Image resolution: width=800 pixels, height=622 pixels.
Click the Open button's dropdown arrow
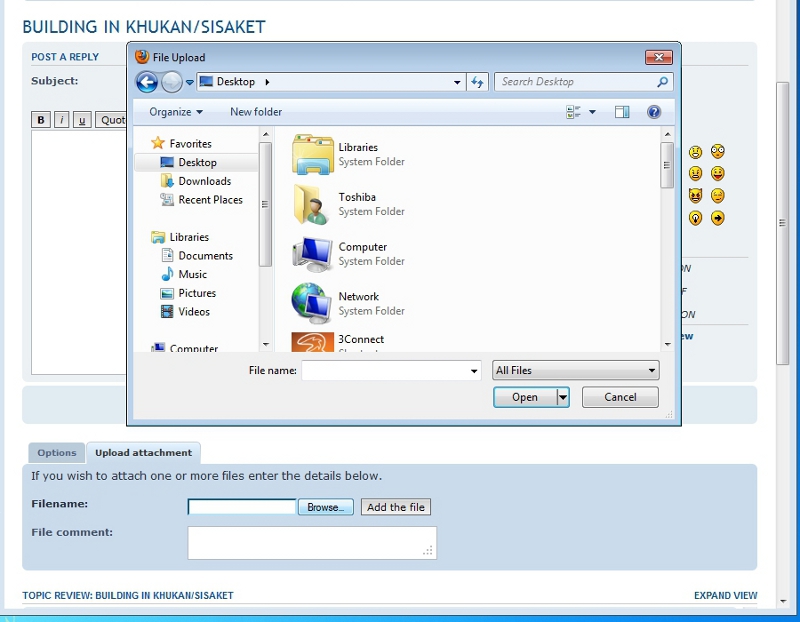[x=563, y=397]
